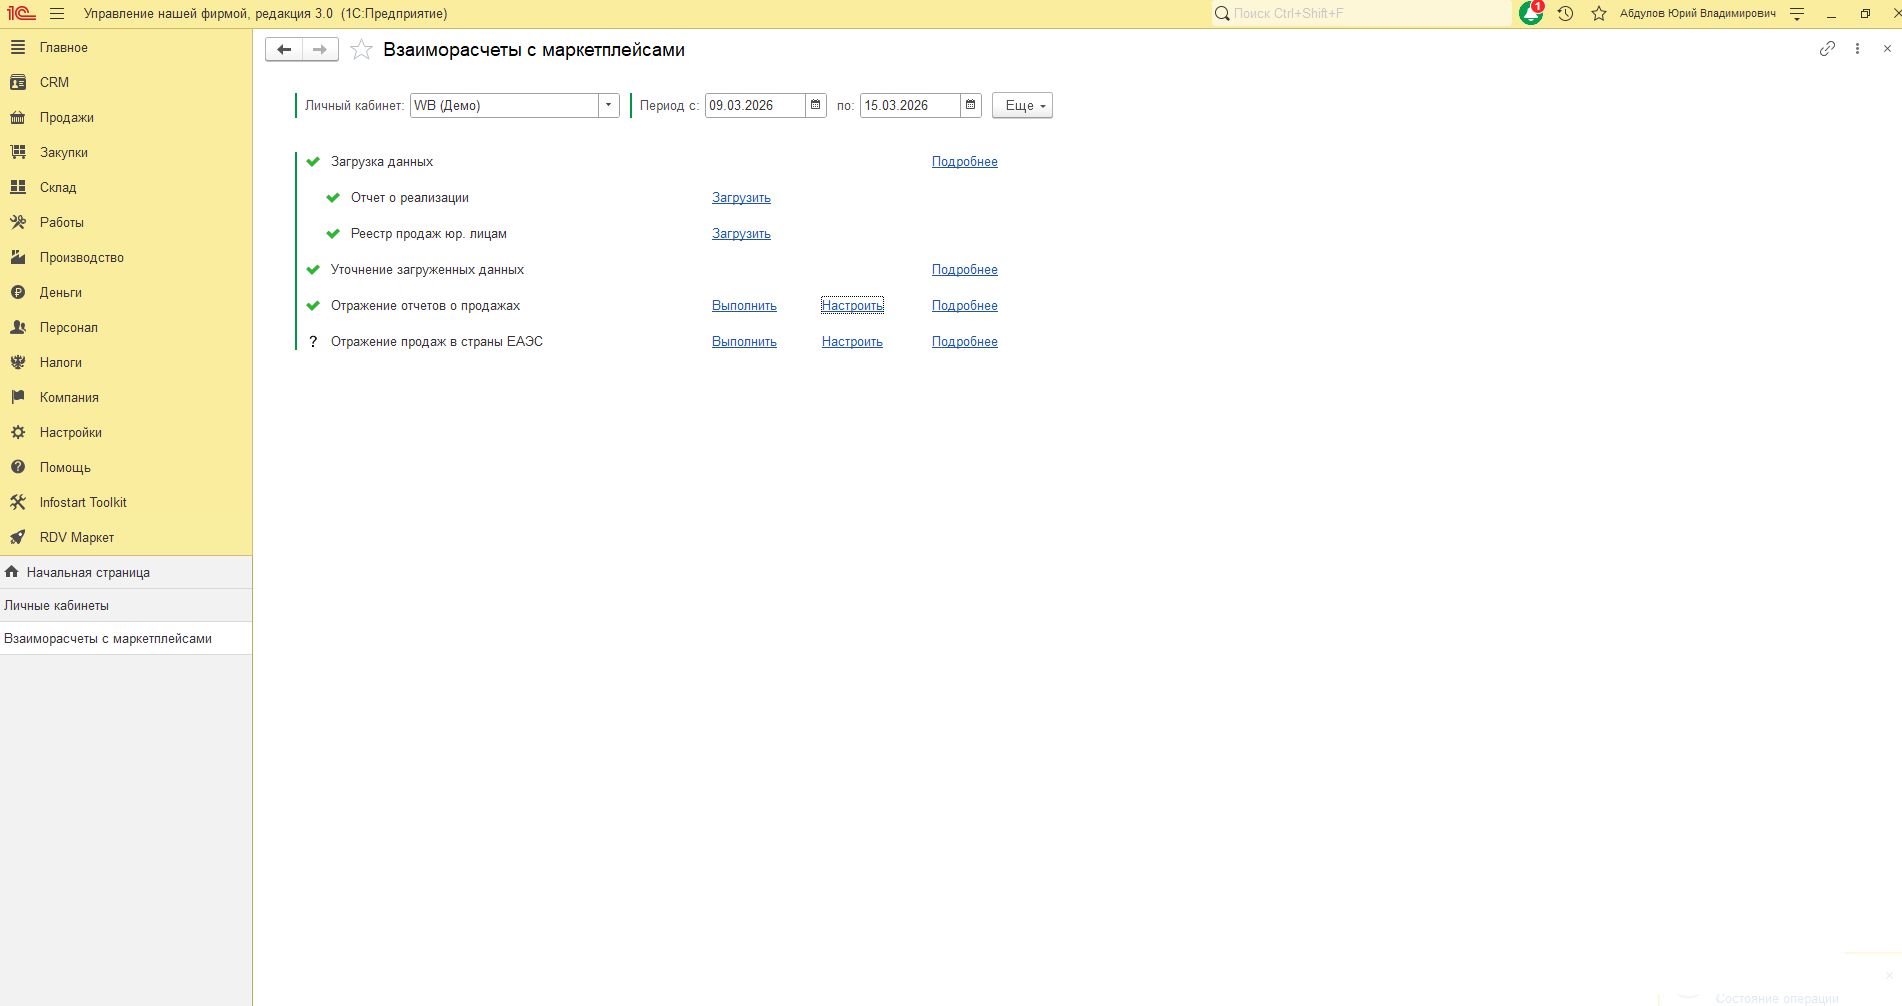Switch to Начальная страница tab

click(126, 573)
